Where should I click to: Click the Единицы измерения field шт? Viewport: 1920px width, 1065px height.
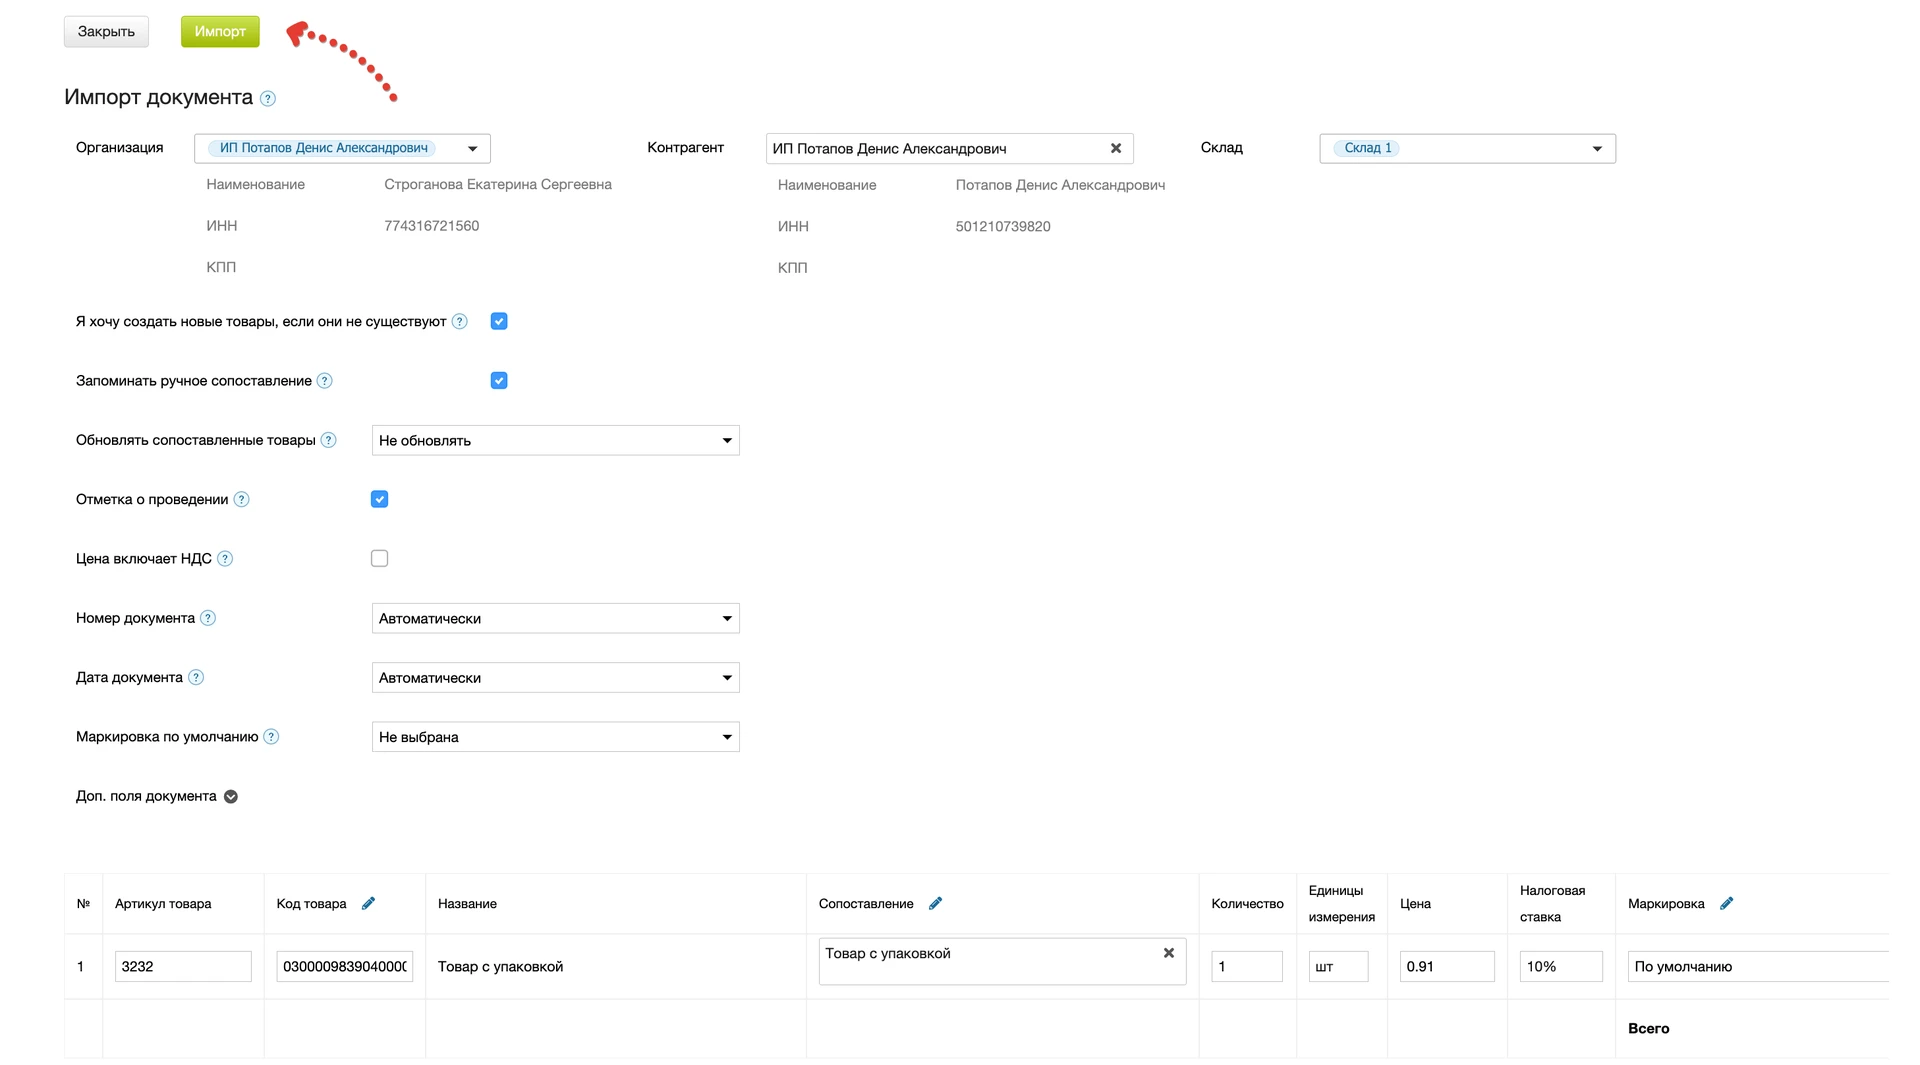point(1339,966)
